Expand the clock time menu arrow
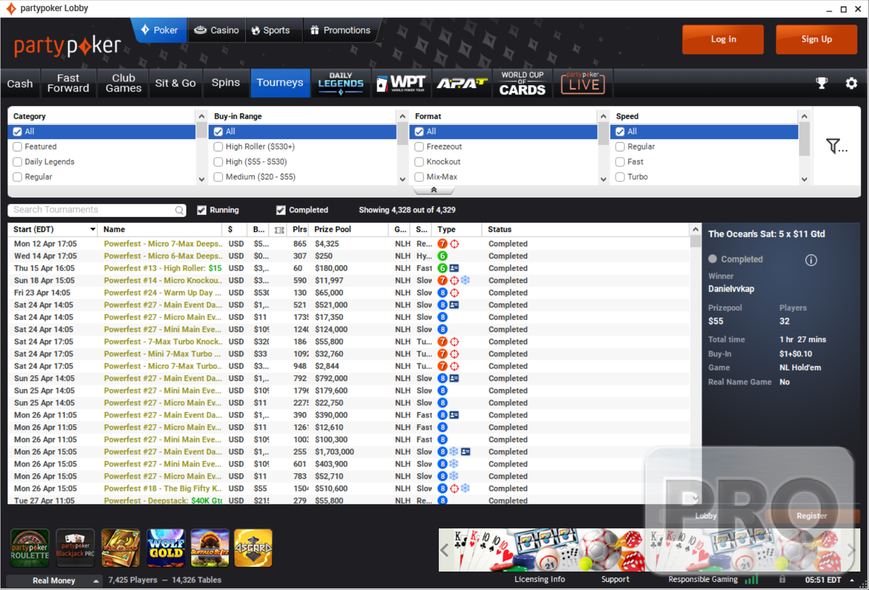Screen dimensions: 869x590 point(852,580)
